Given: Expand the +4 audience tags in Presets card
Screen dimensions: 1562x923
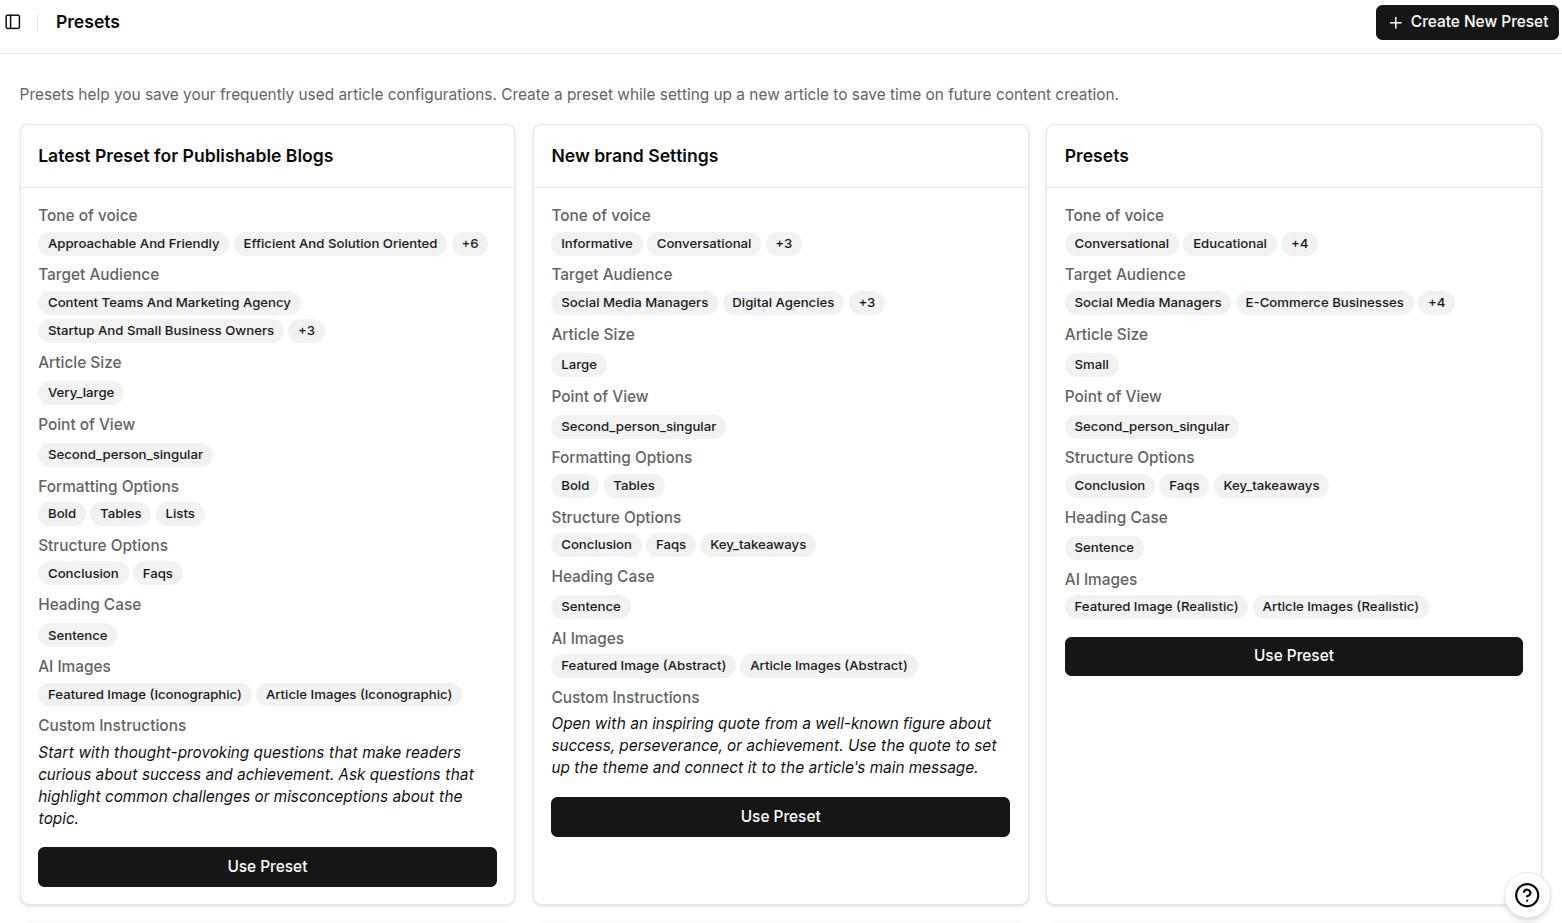Looking at the screenshot, I should click(1436, 302).
